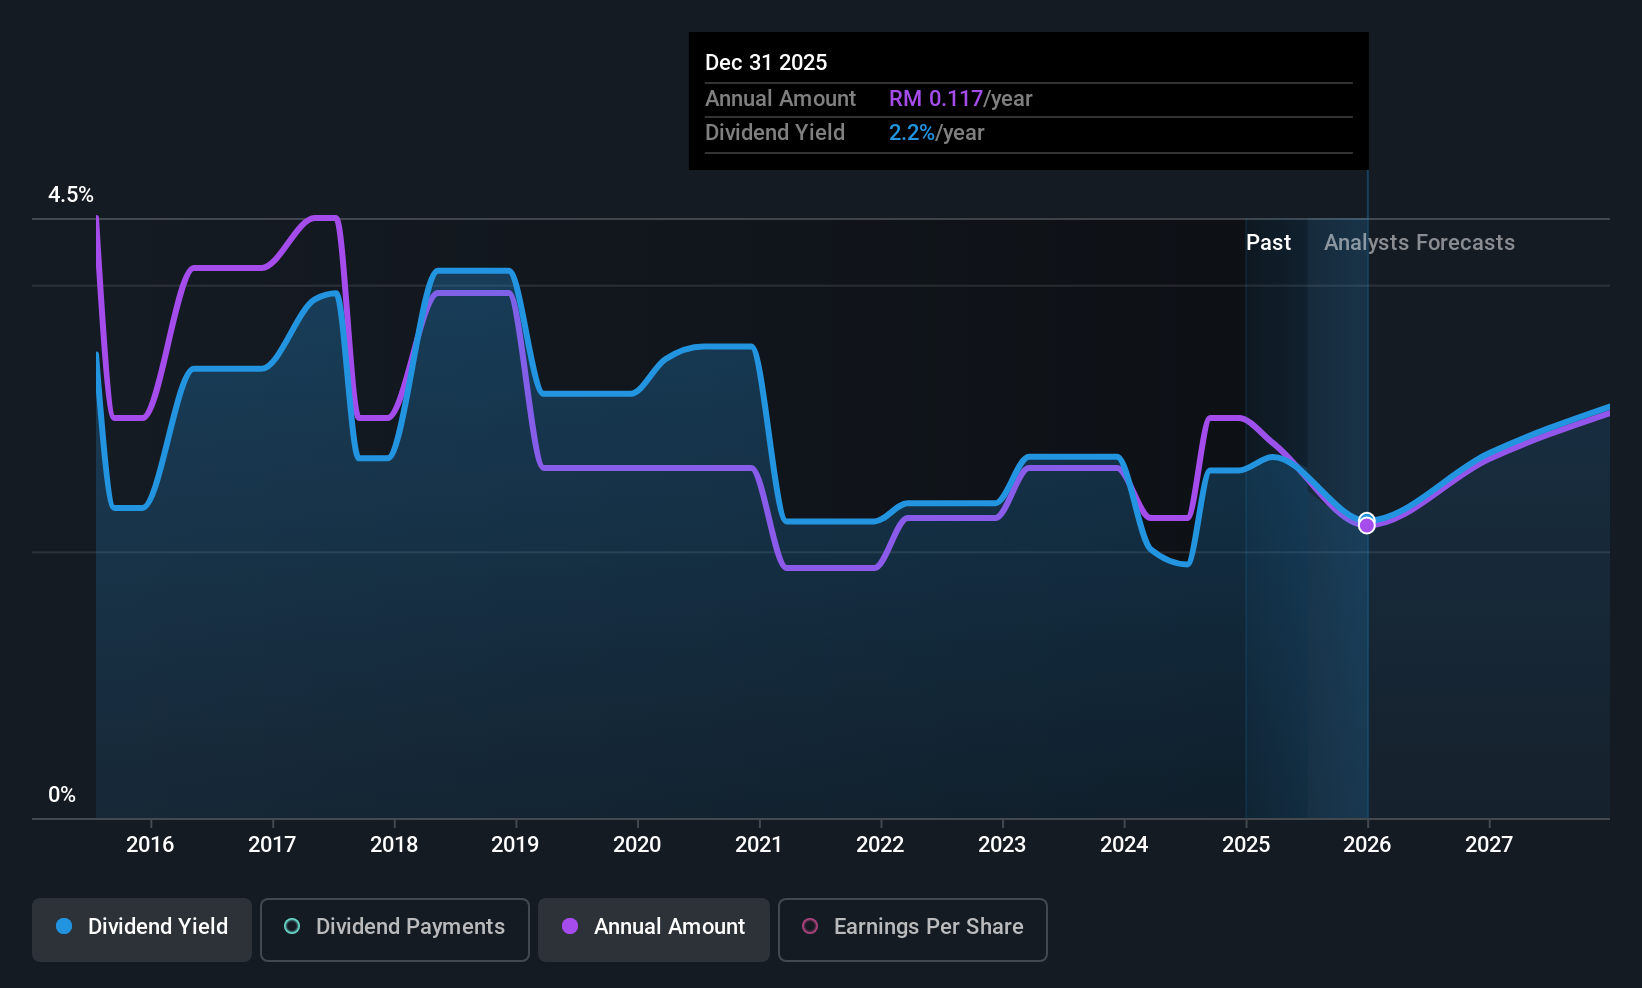Click the 2019 x-axis label
Screen dimensions: 1642x988
tap(515, 844)
